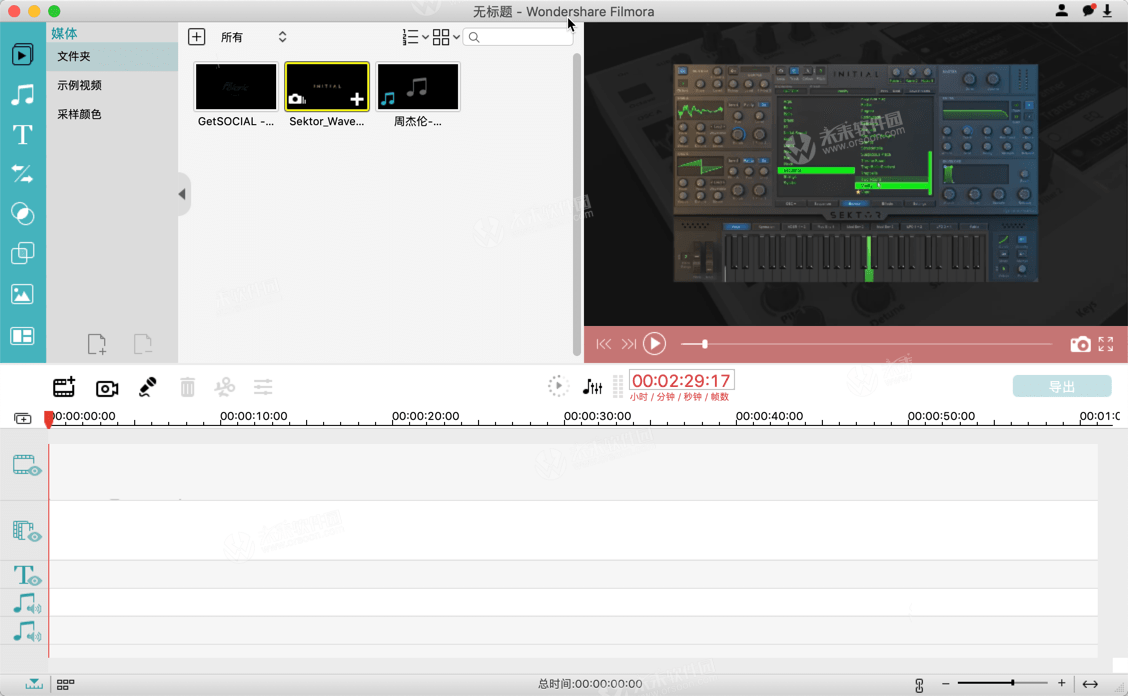Click the add track icon beside ruler
The height and width of the screenshot is (696, 1128).
tap(23, 418)
